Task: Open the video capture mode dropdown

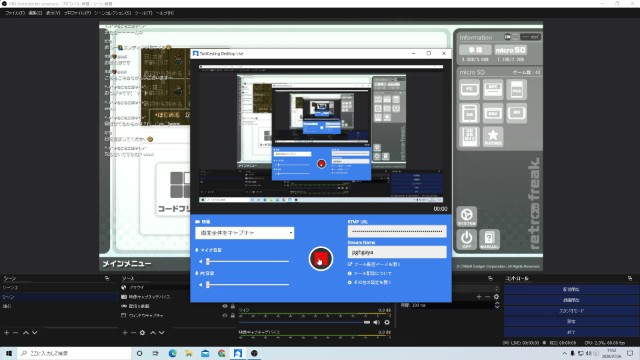Action: pos(244,233)
